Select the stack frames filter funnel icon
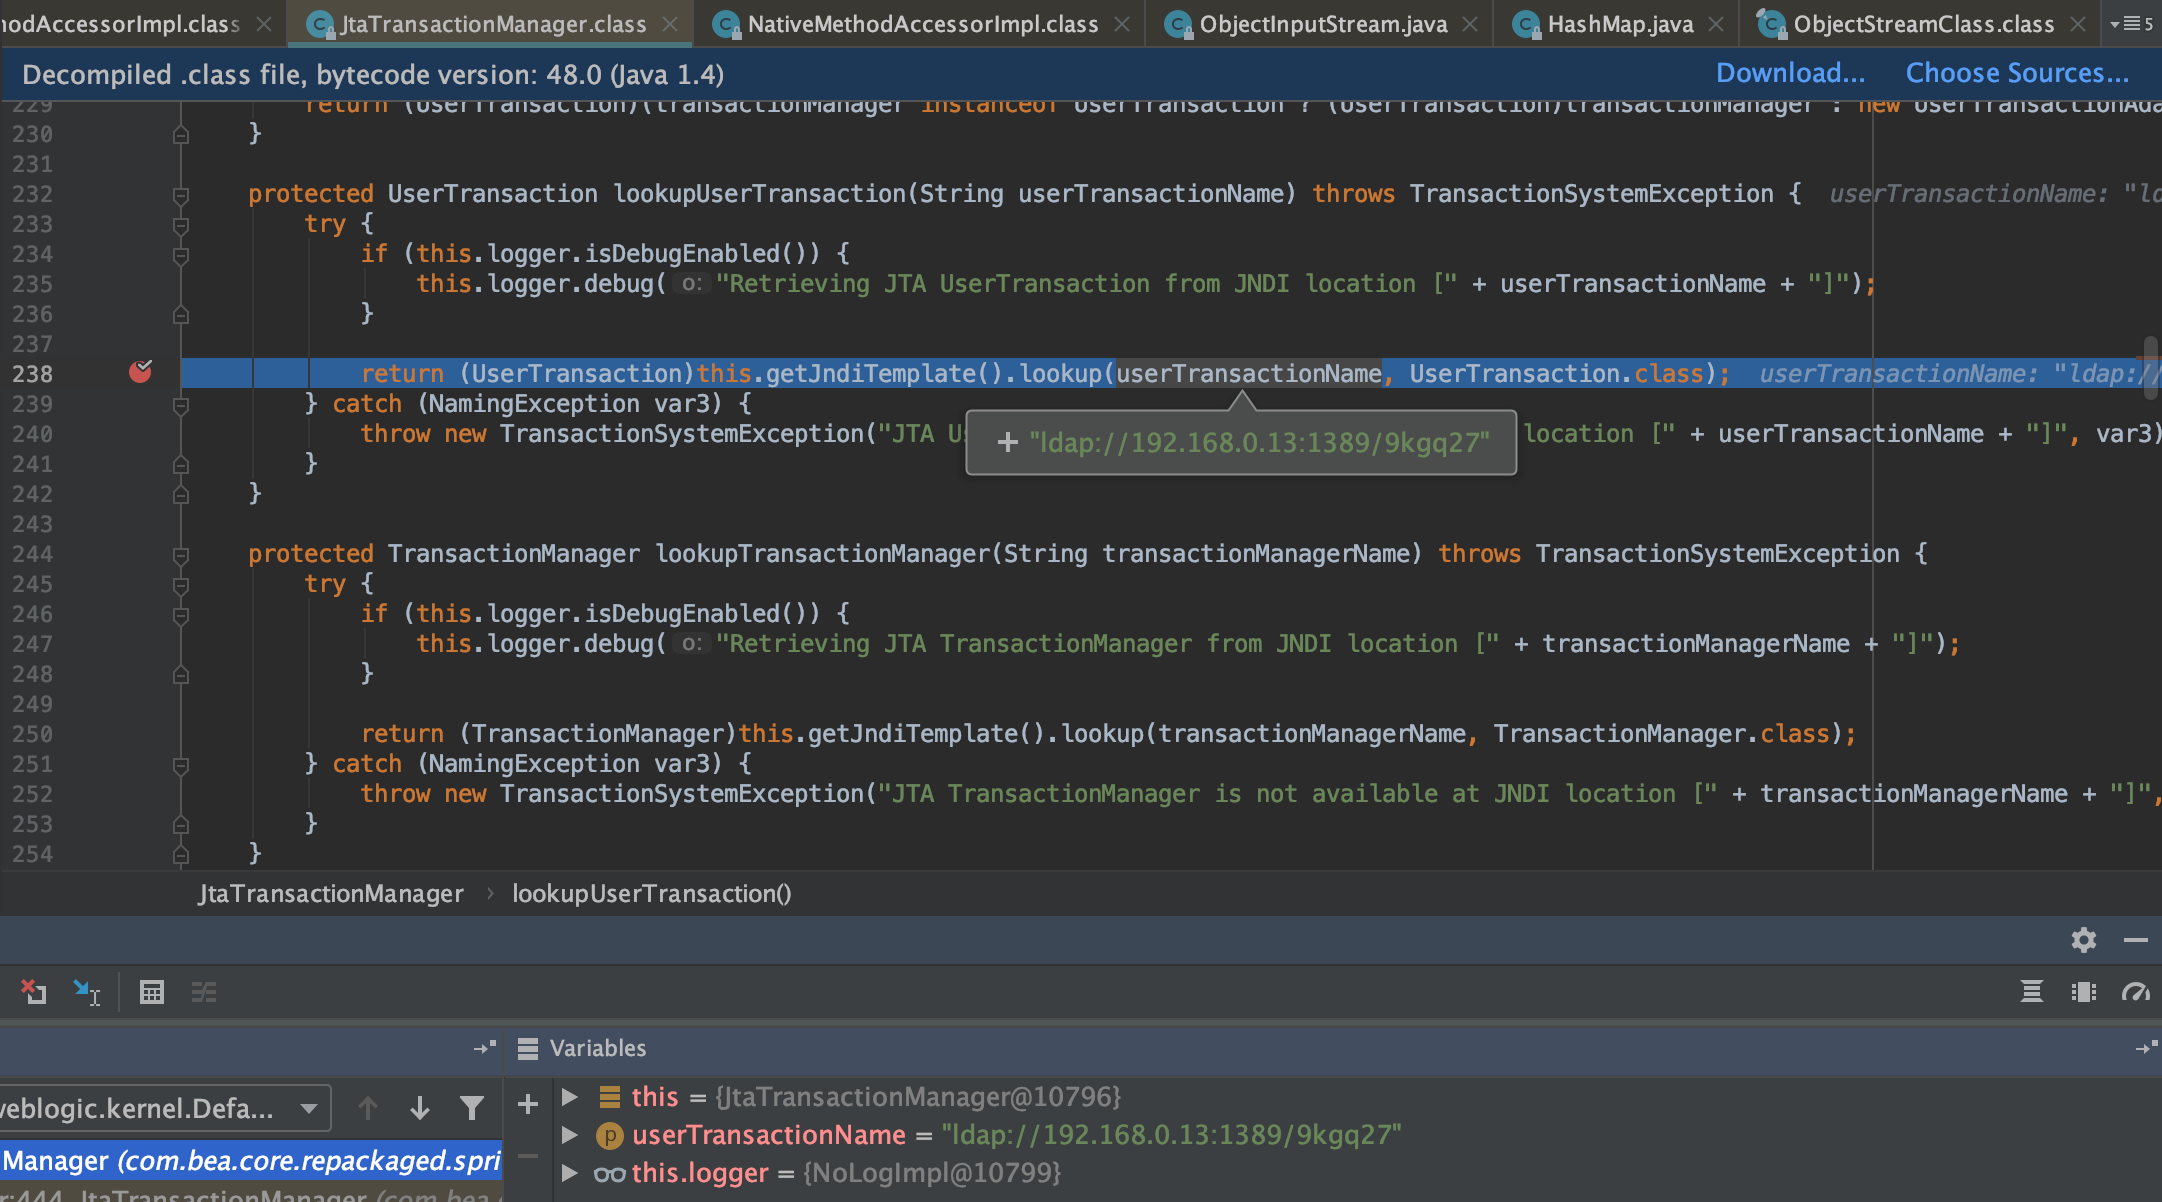Viewport: 2162px width, 1202px height. pyautogui.click(x=471, y=1107)
